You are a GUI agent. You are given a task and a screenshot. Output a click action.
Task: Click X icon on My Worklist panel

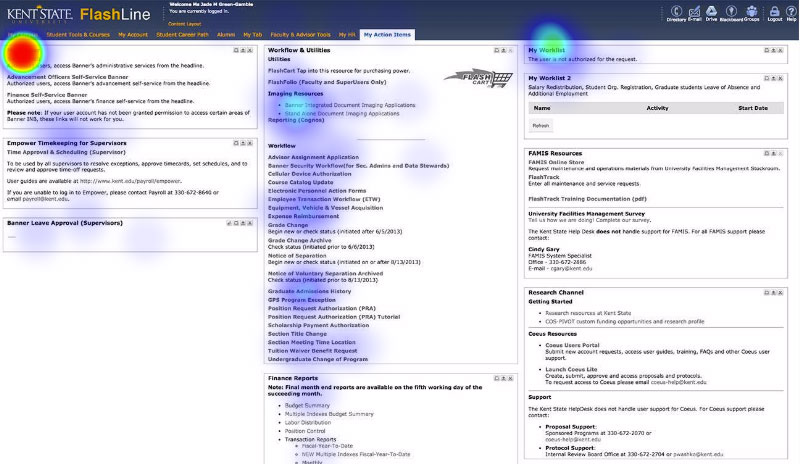click(780, 51)
